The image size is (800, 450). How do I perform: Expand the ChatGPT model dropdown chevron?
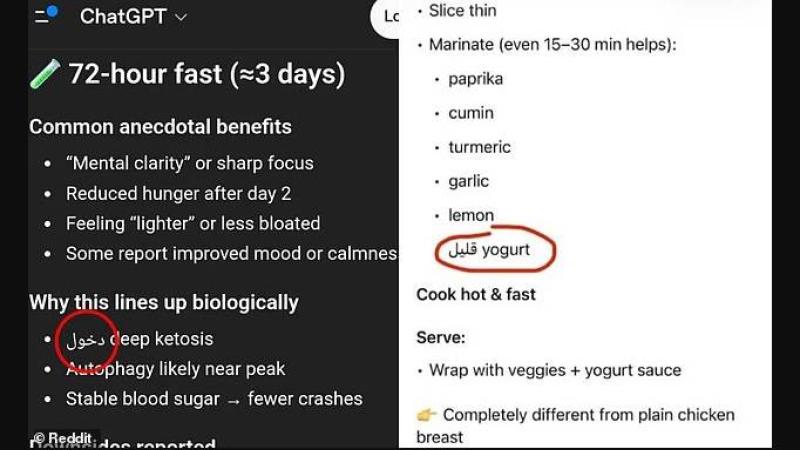click(180, 17)
